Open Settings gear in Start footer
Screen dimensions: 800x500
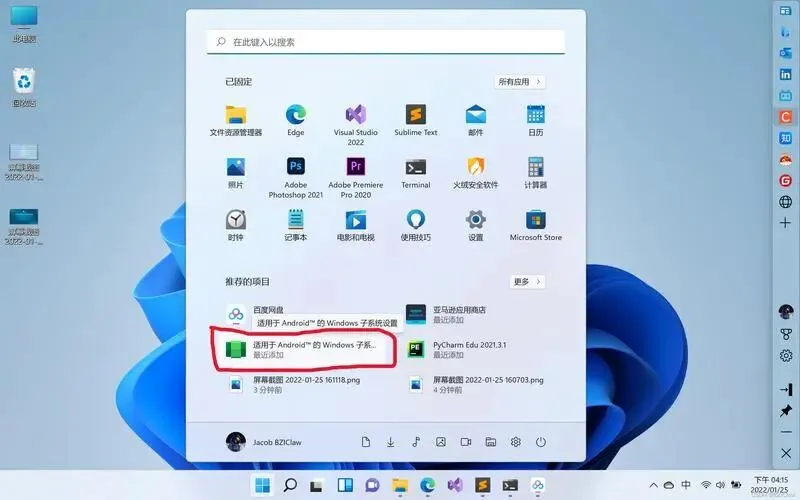pos(516,442)
